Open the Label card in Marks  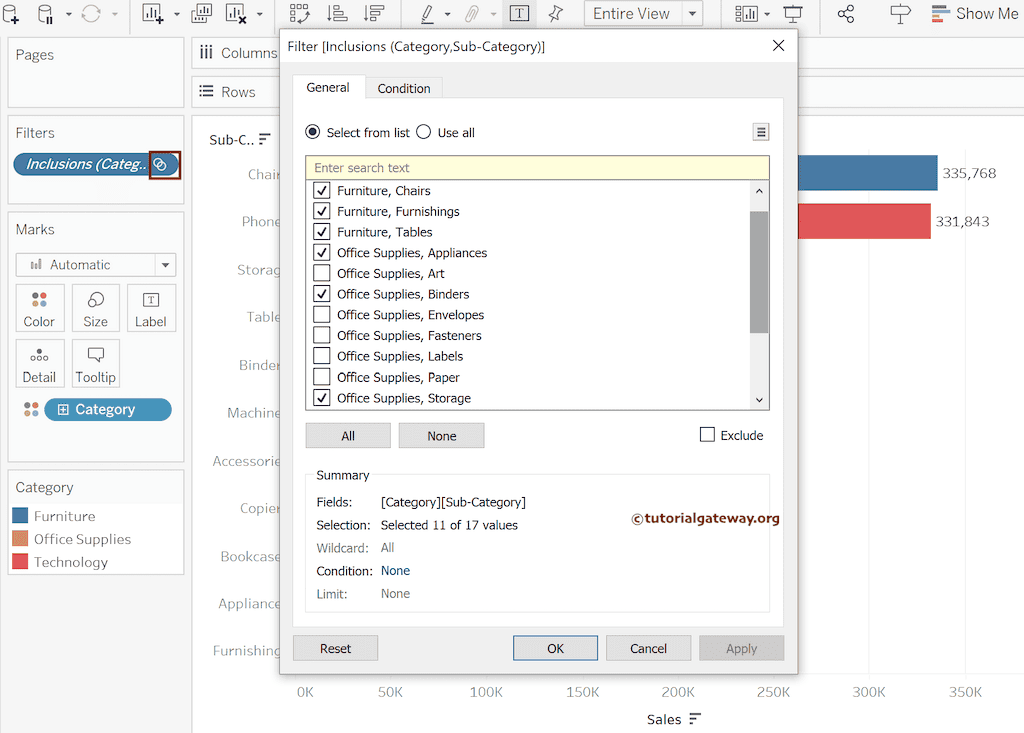coord(151,308)
